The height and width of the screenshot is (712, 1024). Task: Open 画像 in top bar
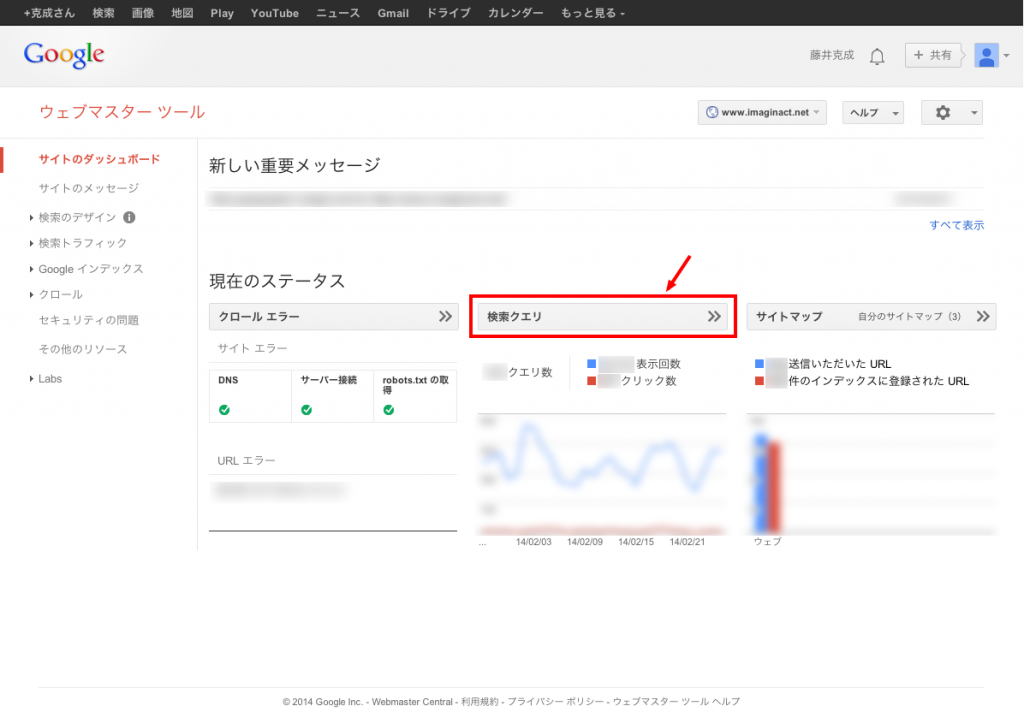tap(142, 13)
